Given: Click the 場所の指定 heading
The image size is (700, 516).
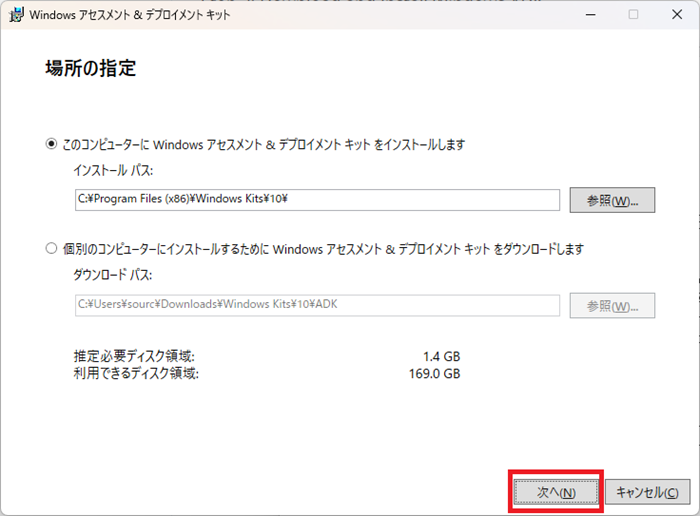Looking at the screenshot, I should click(x=90, y=69).
